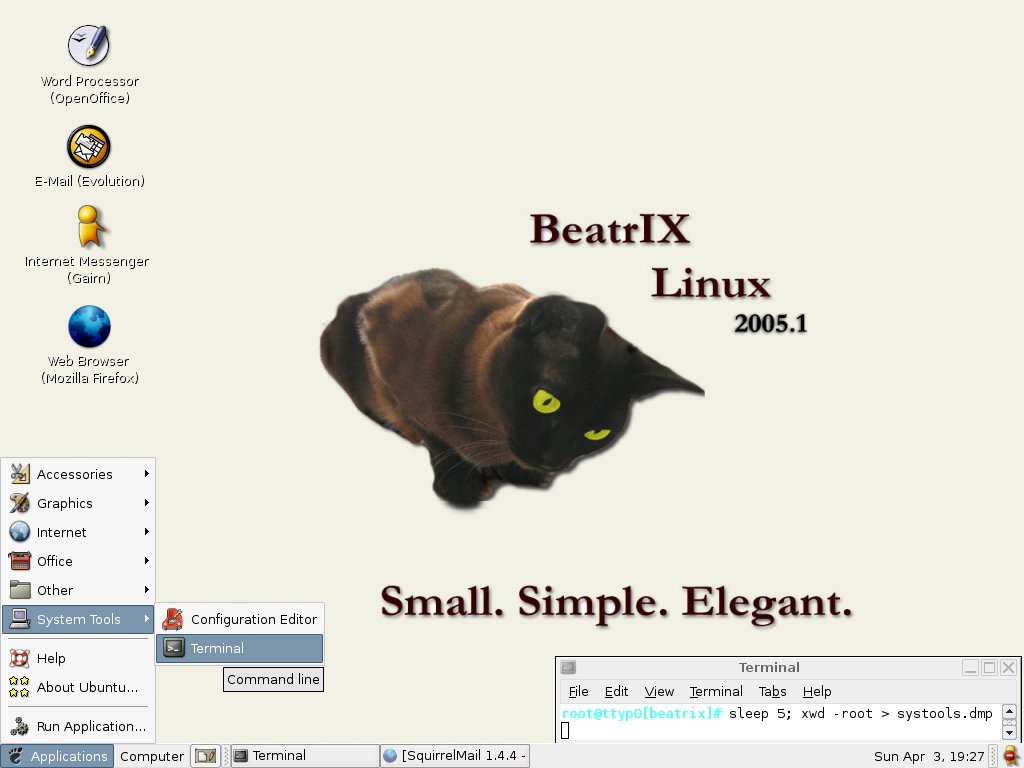Minimize the Terminal window

[x=970, y=667]
